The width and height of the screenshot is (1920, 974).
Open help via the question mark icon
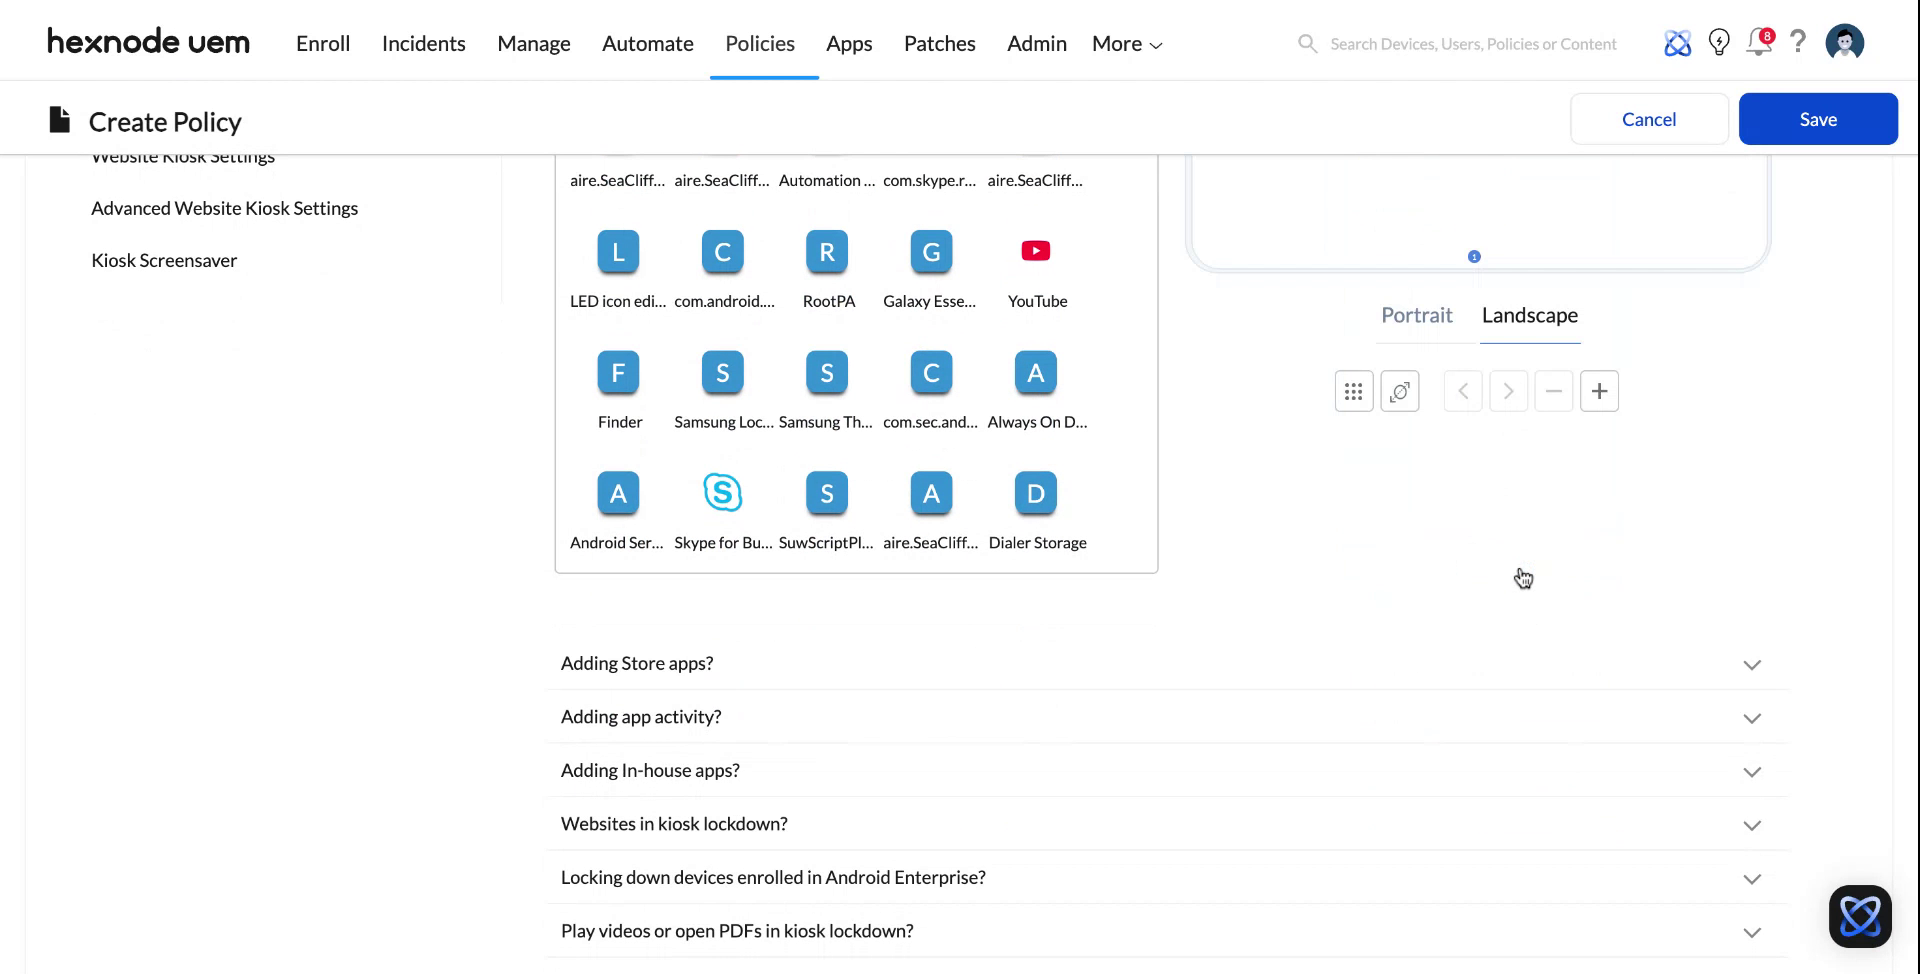[1798, 42]
